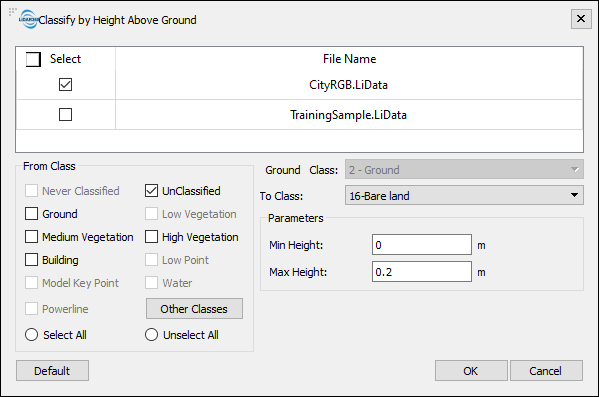Click the disabled Water checkbox

point(151,283)
